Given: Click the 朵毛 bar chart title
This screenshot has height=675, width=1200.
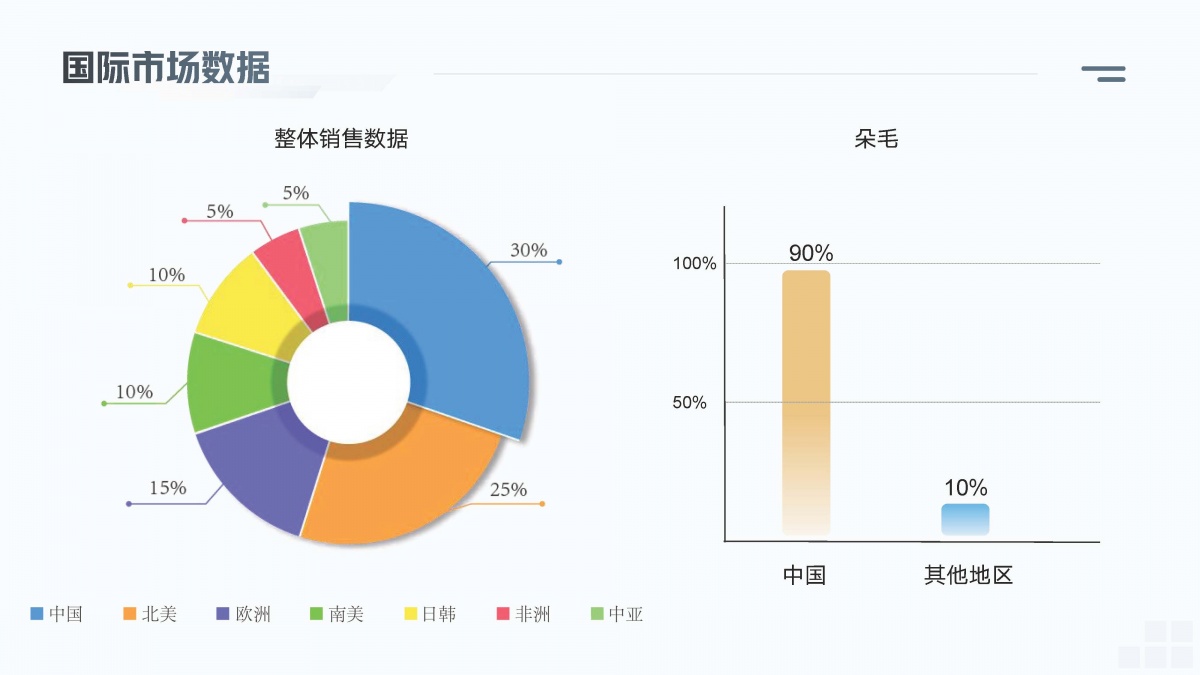Looking at the screenshot, I should (876, 139).
